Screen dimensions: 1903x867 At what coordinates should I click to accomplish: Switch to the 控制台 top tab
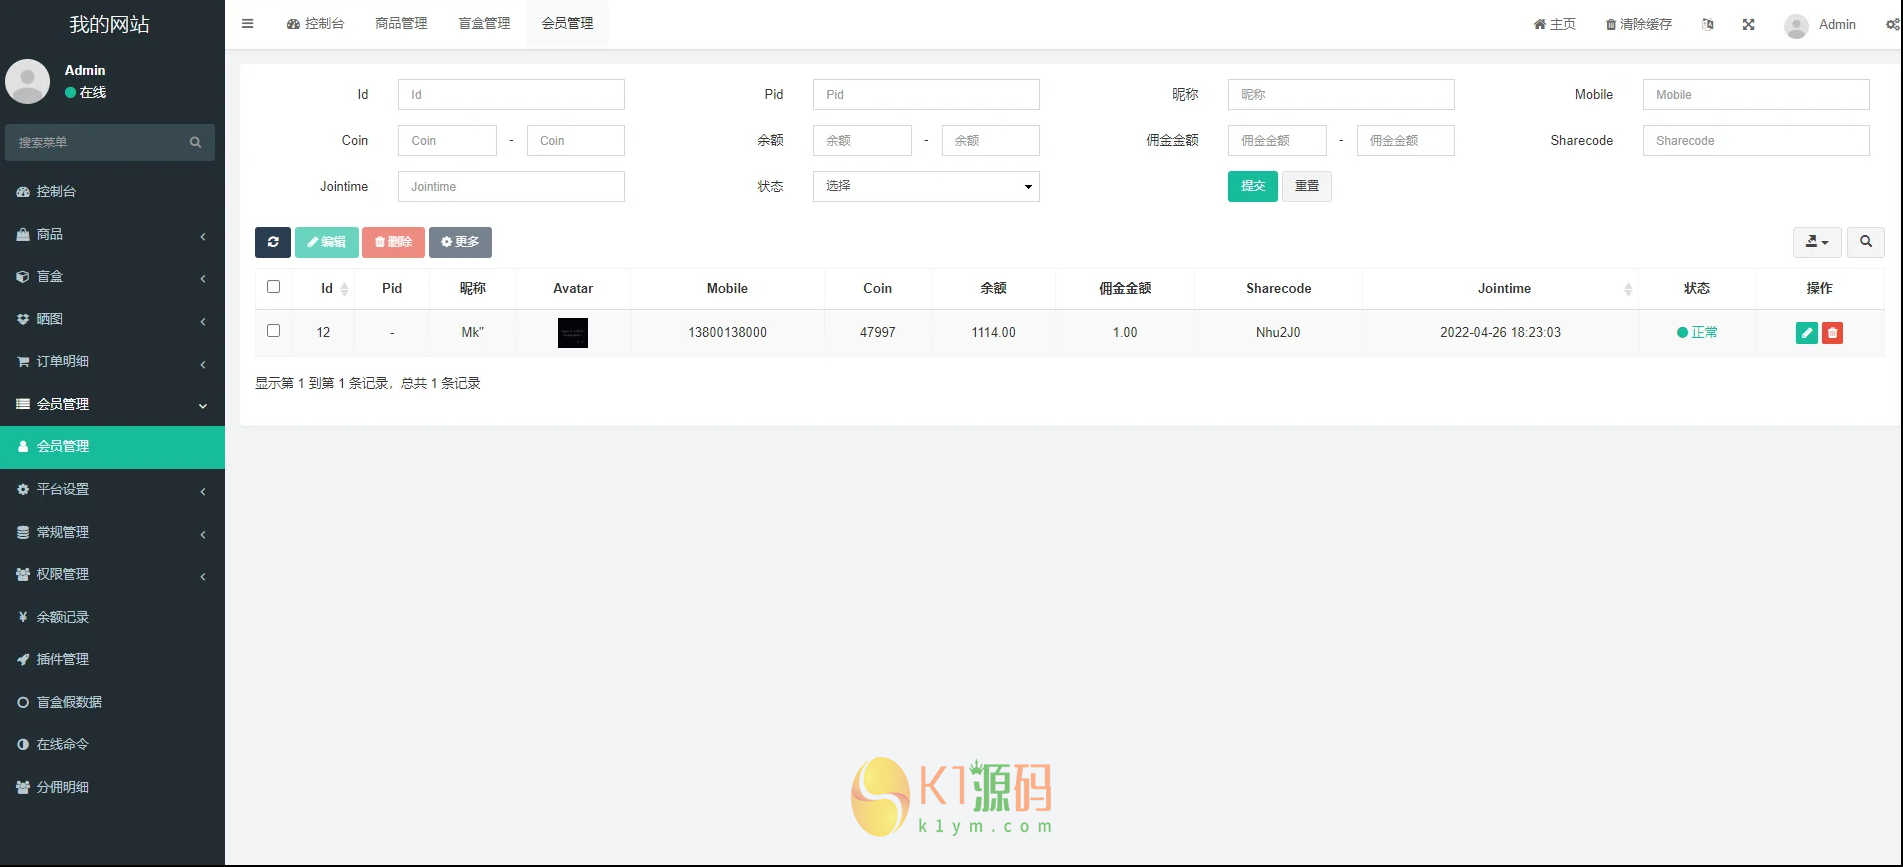(315, 24)
